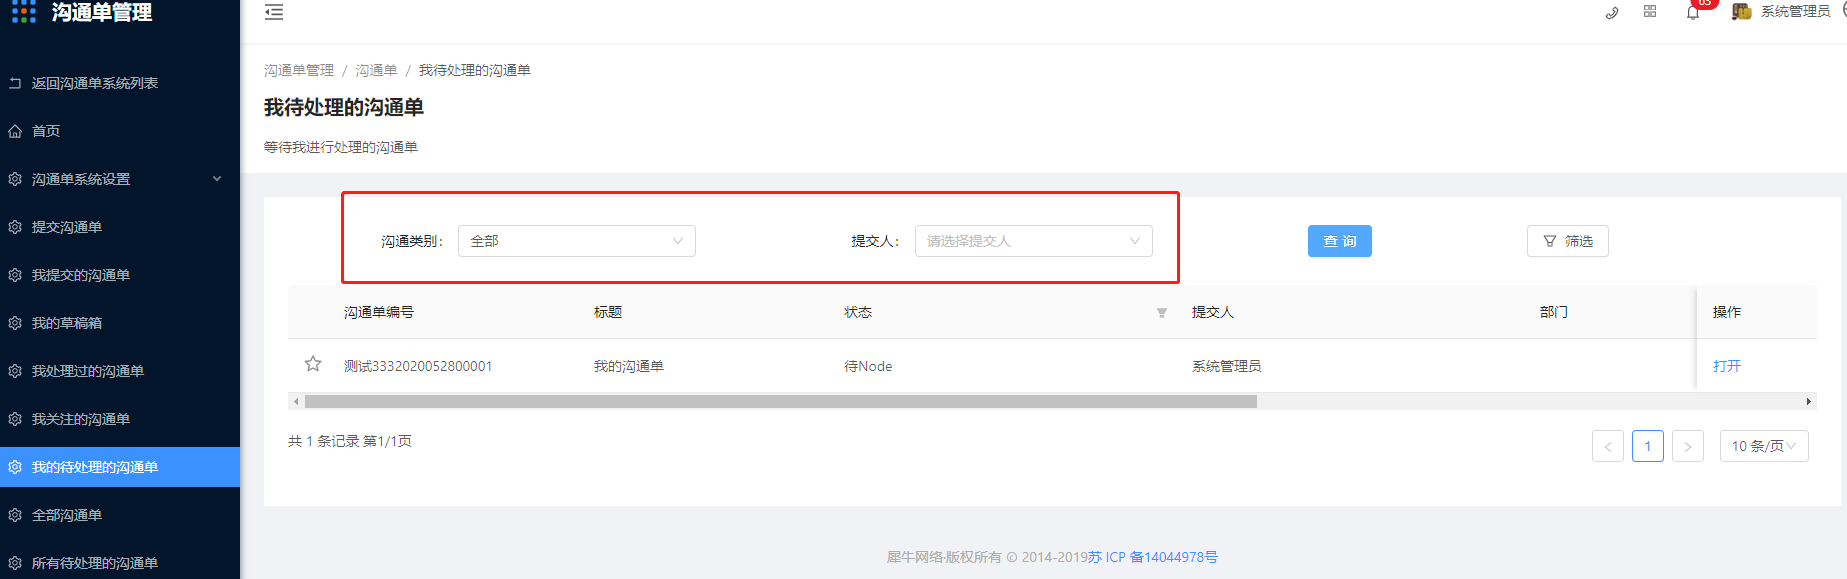Click the 待Node status cell
This screenshot has width=1847, height=579.
pyautogui.click(x=868, y=366)
